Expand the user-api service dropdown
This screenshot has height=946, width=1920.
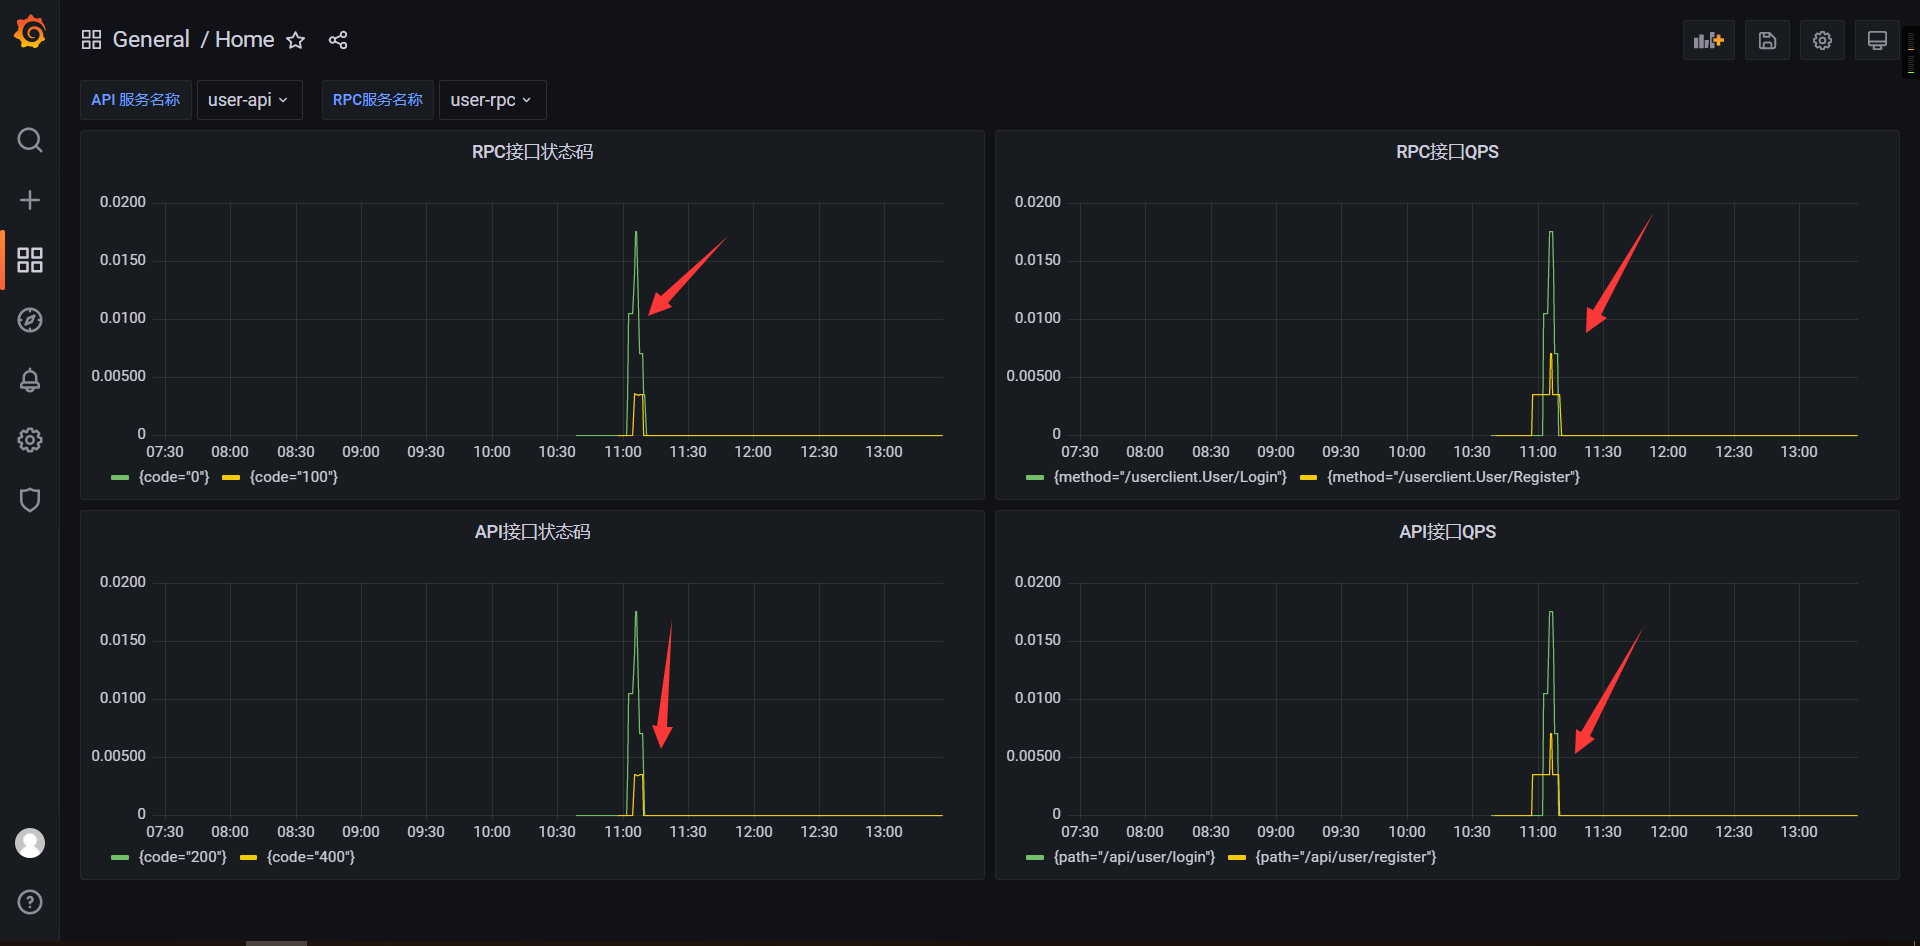249,100
